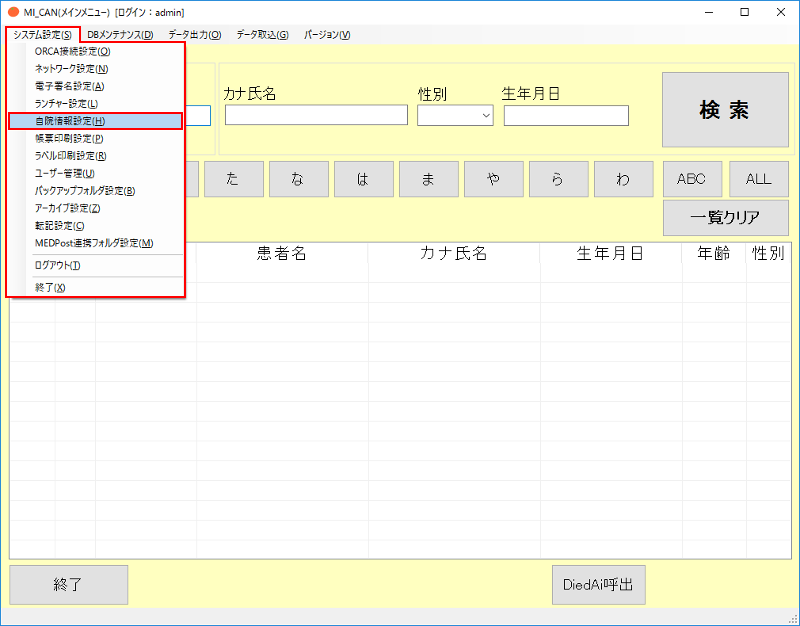Click the カナ氏名 input field
This screenshot has width=800, height=626.
(316, 116)
